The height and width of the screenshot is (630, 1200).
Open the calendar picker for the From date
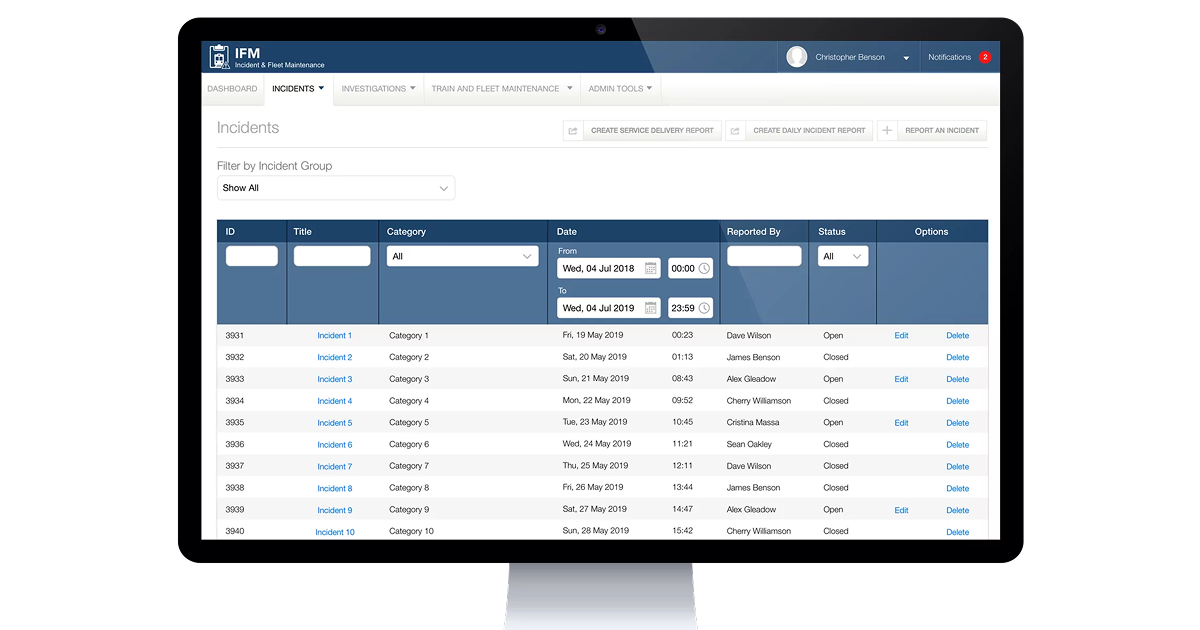click(651, 268)
